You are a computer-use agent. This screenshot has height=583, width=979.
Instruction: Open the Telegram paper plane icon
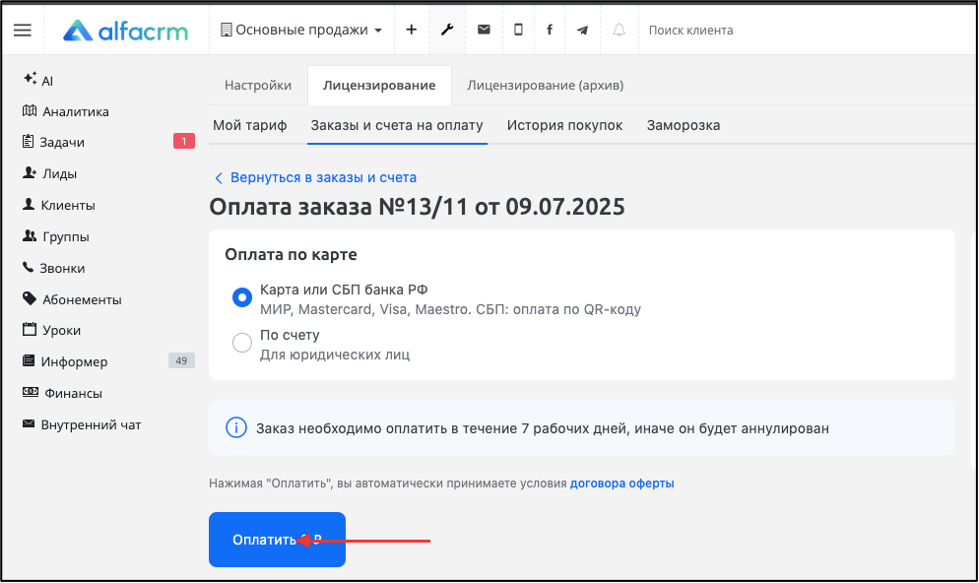[x=583, y=30]
